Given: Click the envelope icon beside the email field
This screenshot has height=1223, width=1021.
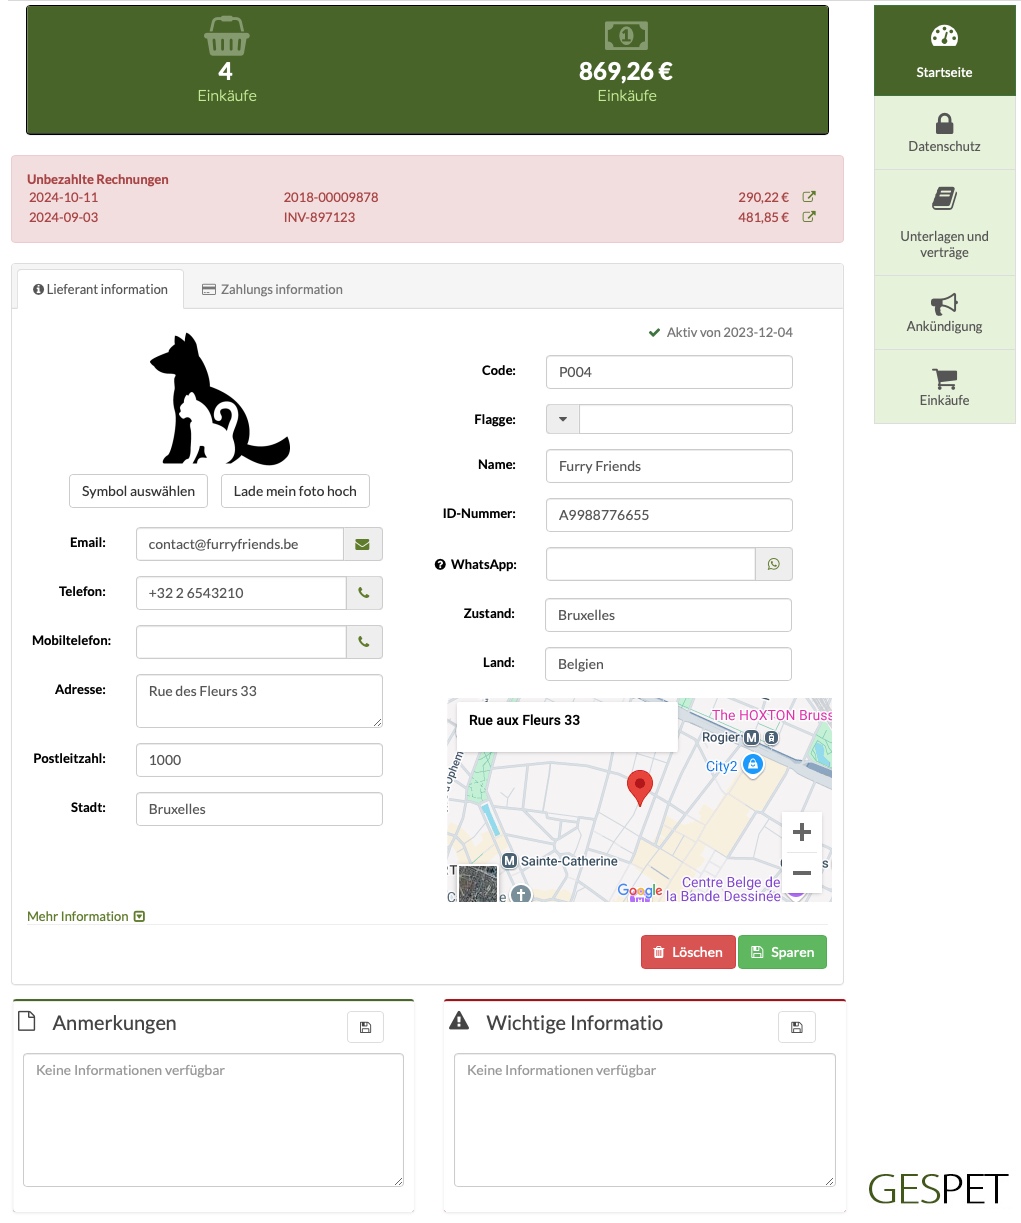Looking at the screenshot, I should click(x=363, y=544).
